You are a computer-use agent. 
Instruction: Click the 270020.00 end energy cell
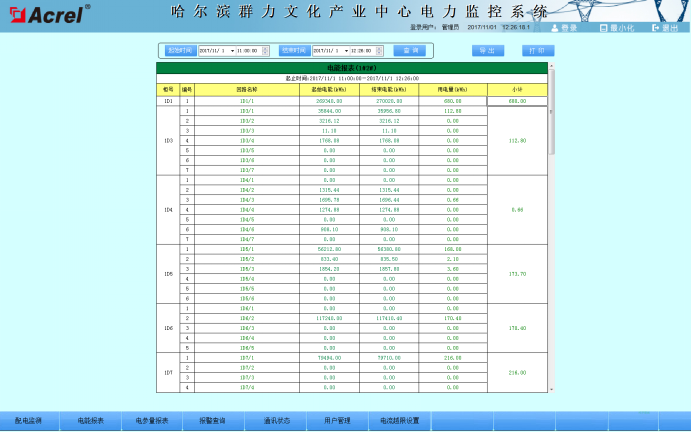389,101
